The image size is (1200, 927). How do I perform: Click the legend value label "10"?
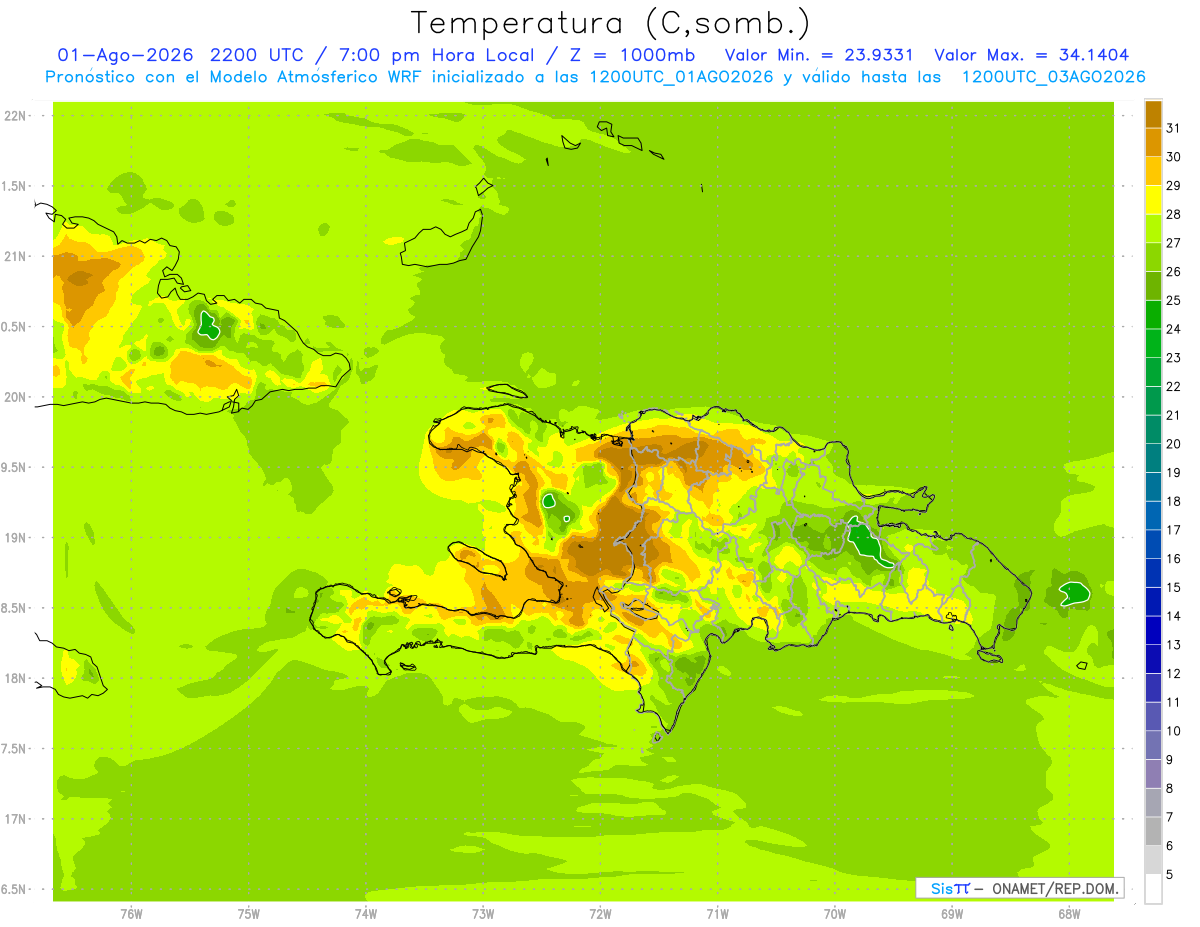[1173, 731]
